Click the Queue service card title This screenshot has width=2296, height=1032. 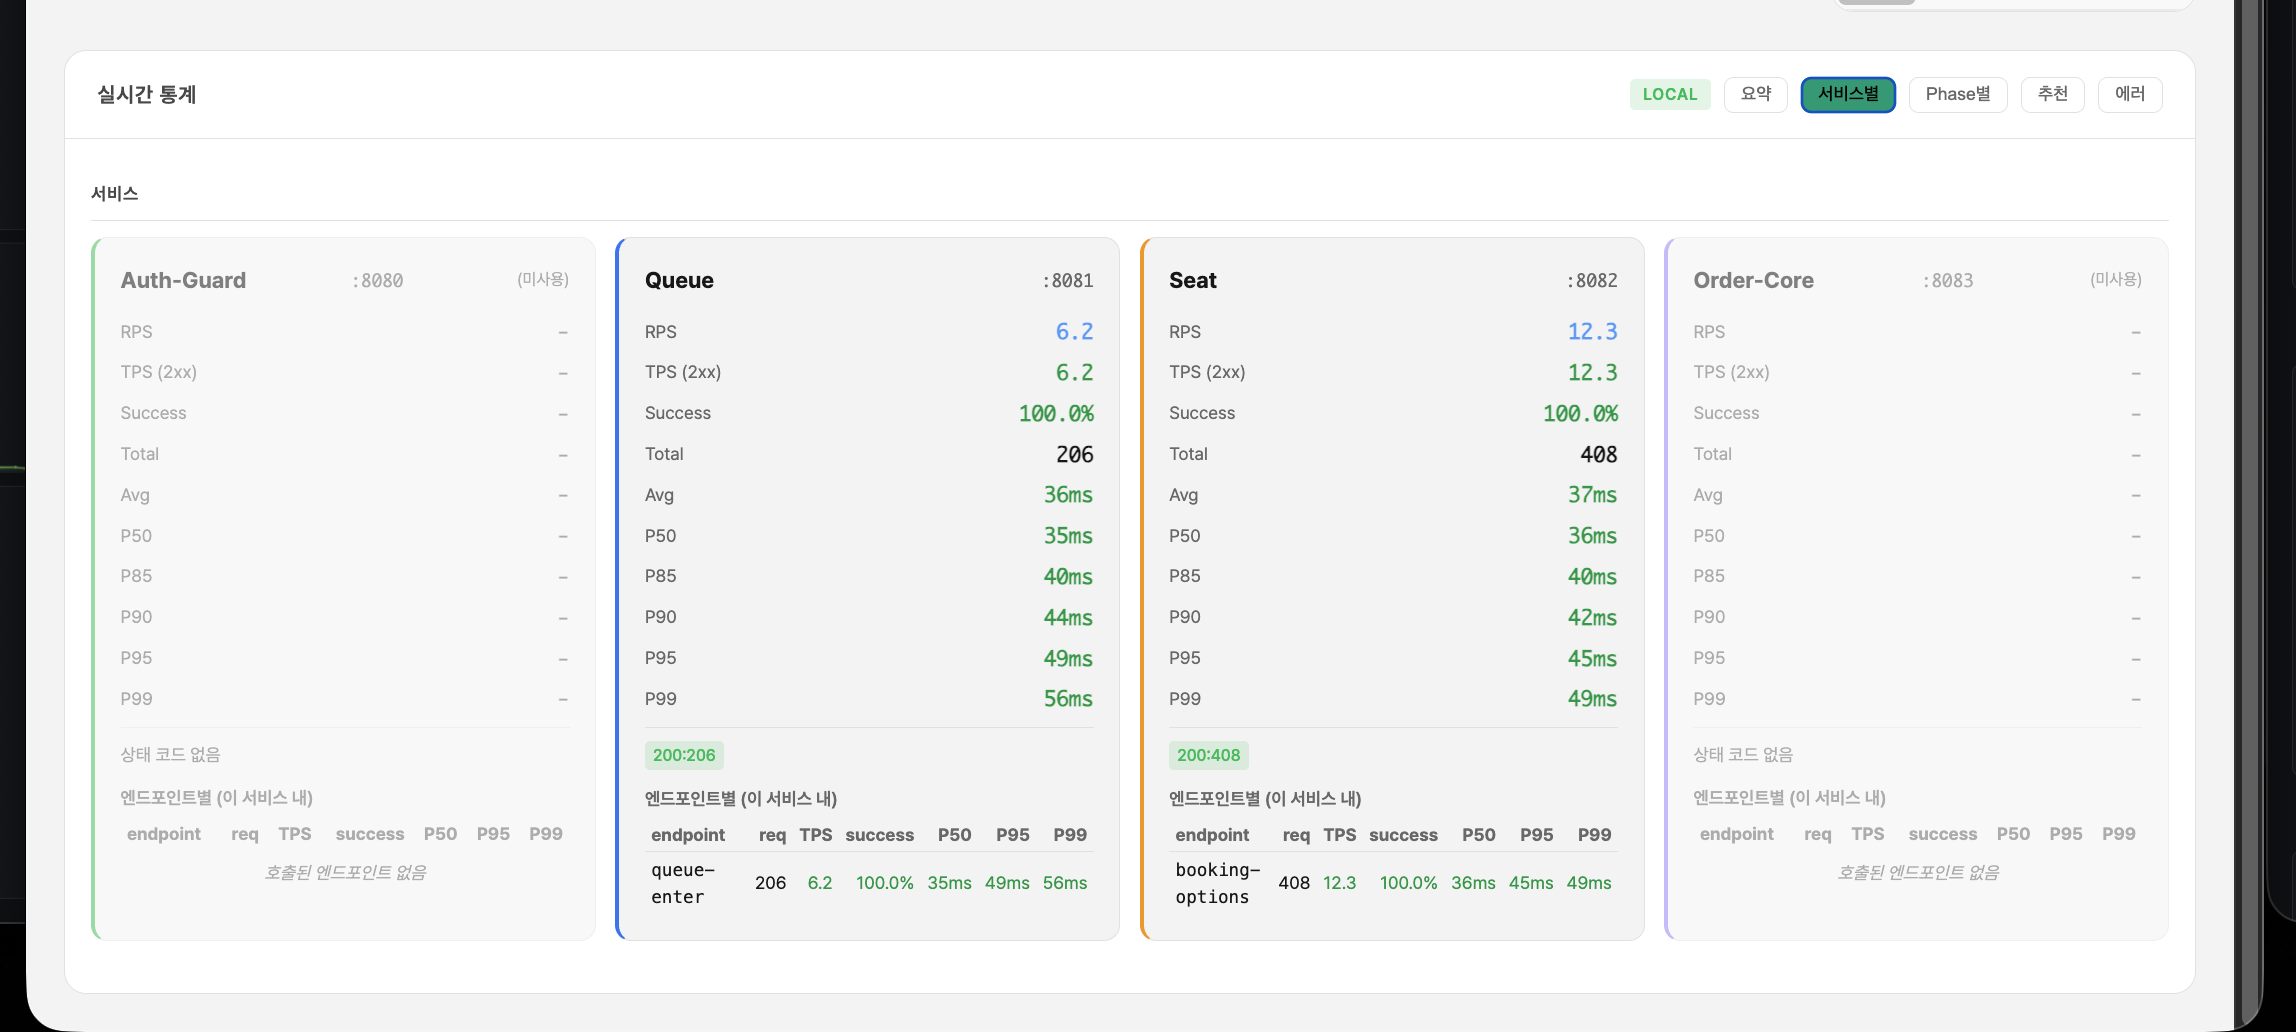[679, 280]
